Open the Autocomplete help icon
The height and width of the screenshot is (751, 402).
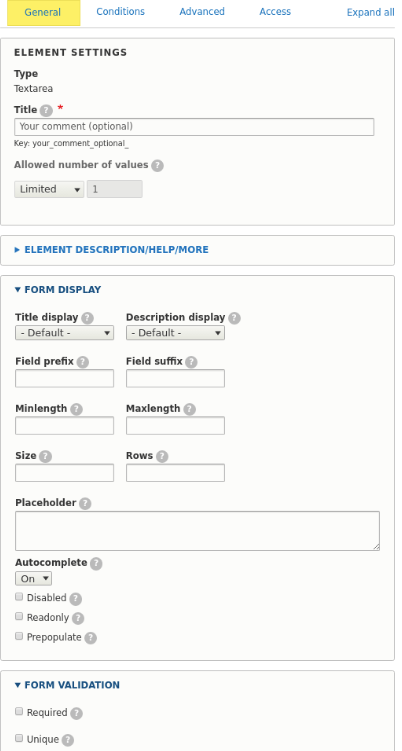pos(96,563)
